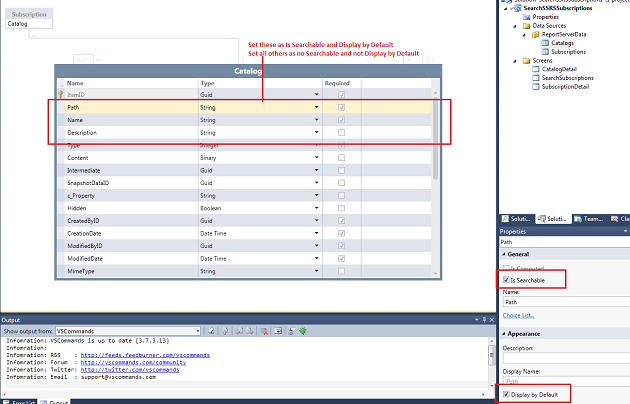Open the feedburner RSS link
The image size is (630, 404).
pyautogui.click(x=145, y=355)
